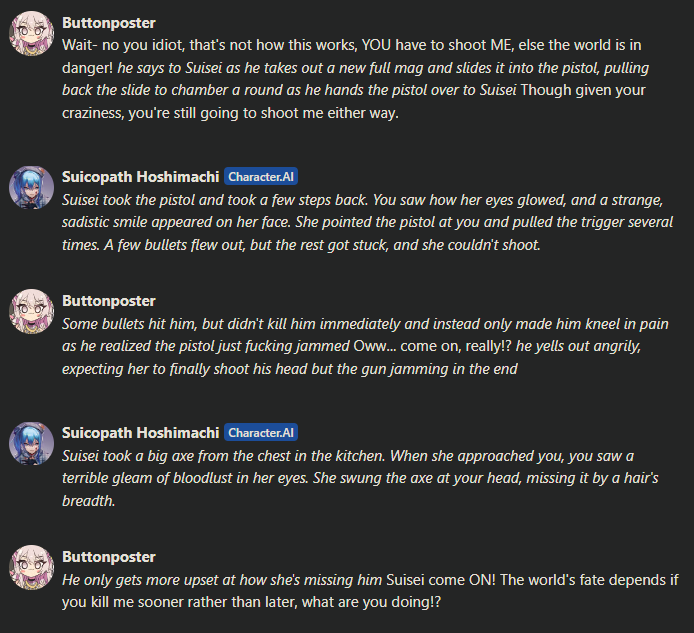Click the 'Oww... come on, really!?' dialogue text

[432, 346]
